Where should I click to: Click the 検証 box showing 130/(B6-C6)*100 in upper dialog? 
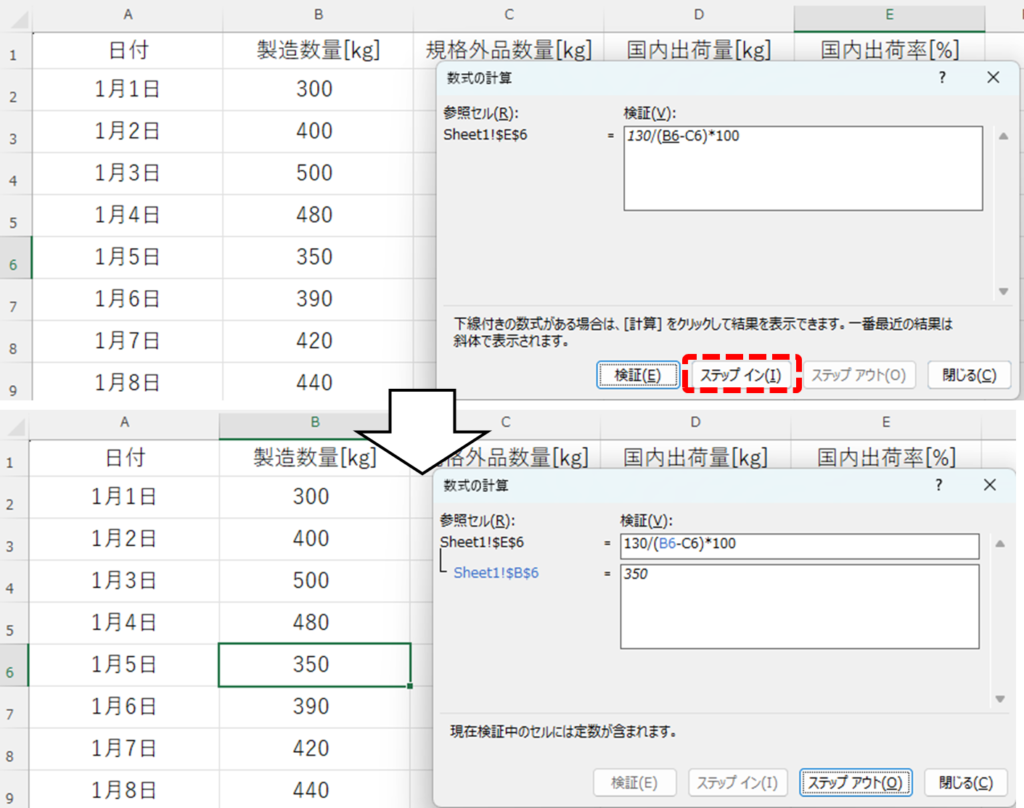802,168
